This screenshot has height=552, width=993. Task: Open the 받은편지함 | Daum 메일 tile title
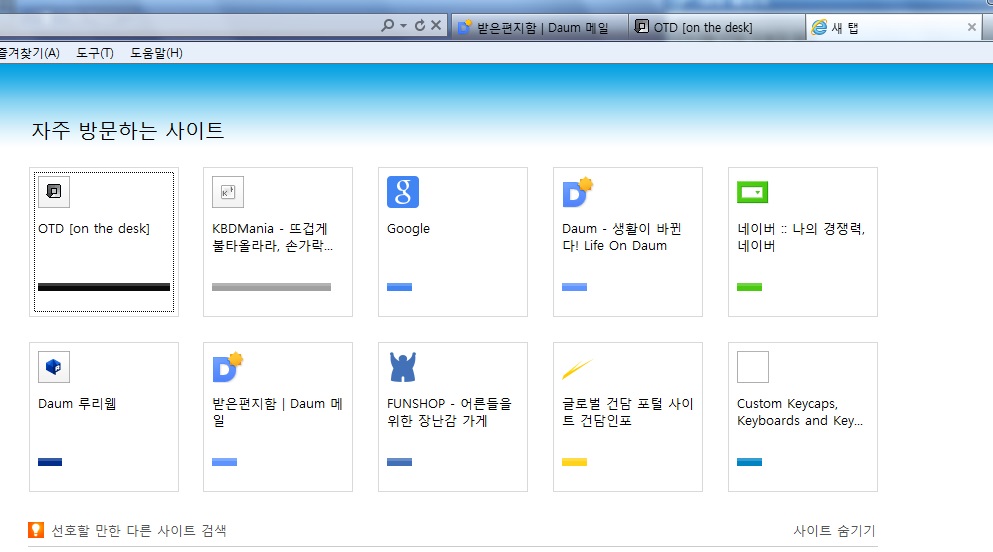coord(277,412)
